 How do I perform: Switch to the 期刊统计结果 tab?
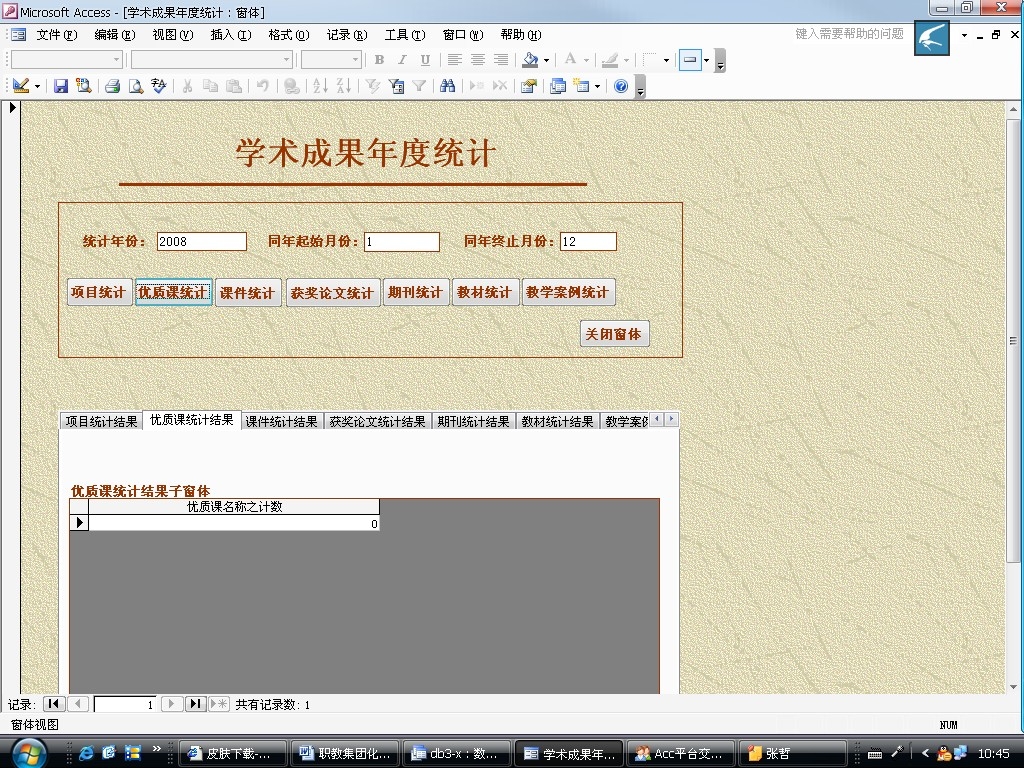(473, 422)
